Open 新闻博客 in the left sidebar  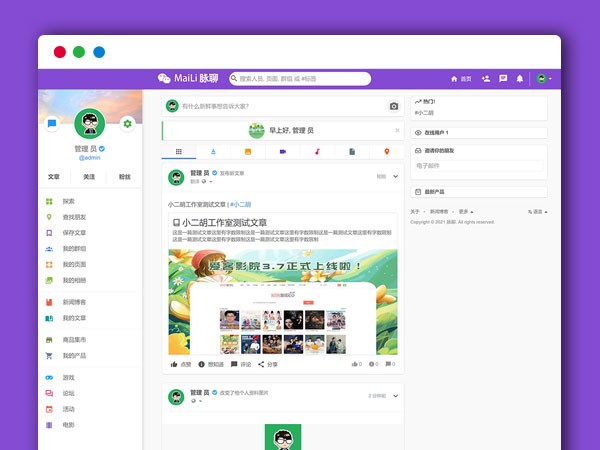75,302
